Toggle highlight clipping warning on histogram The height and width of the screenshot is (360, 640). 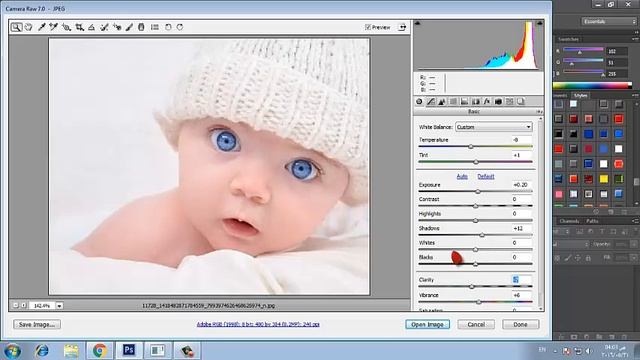pyautogui.click(x=540, y=23)
